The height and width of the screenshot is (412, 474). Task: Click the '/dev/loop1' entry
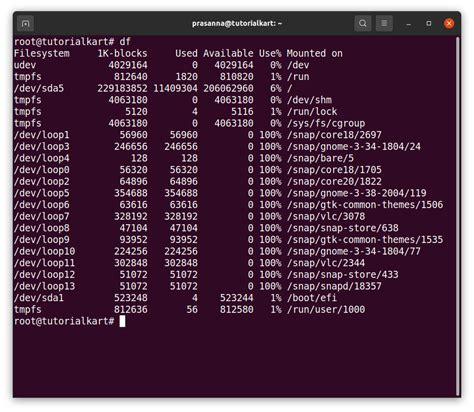tap(42, 135)
